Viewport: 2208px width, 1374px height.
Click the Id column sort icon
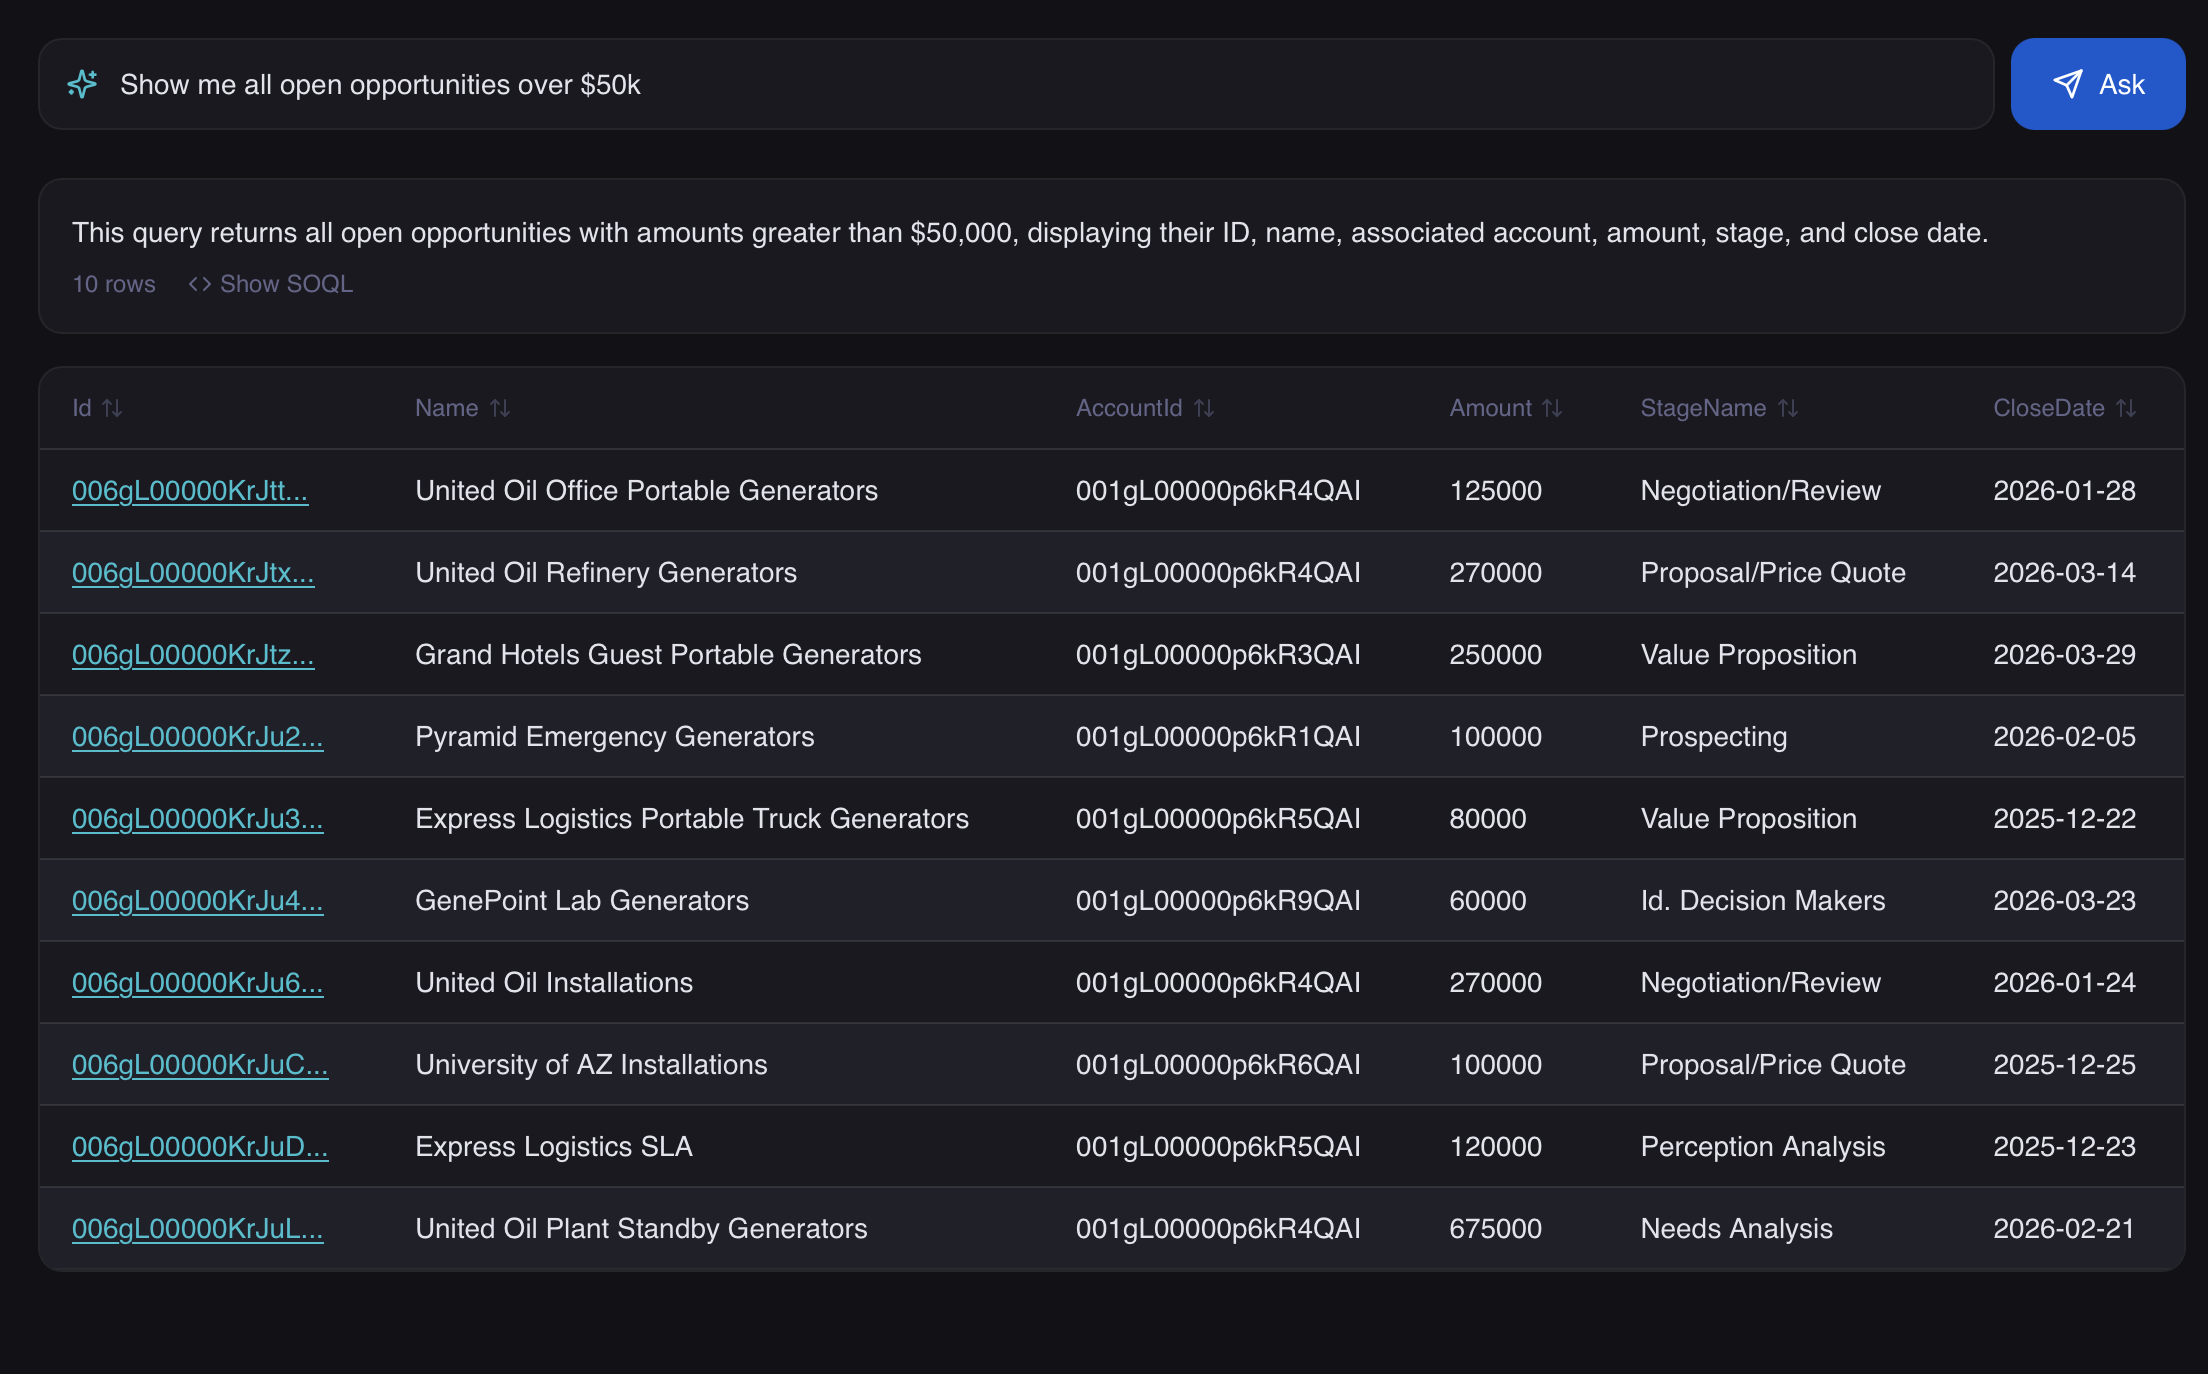click(x=112, y=408)
